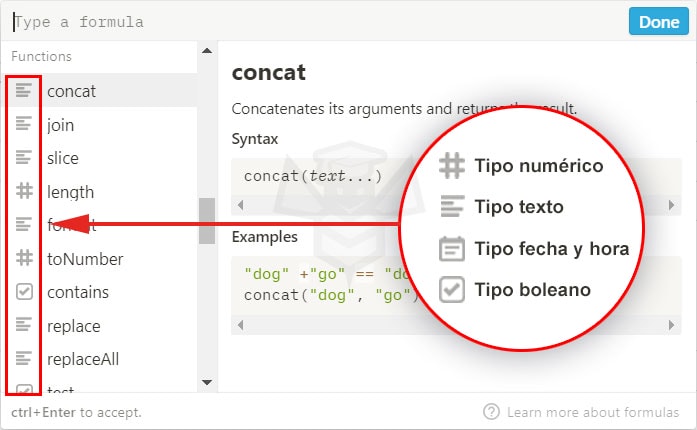Click the text-type icon beside join
This screenshot has width=697, height=430.
click(24, 125)
